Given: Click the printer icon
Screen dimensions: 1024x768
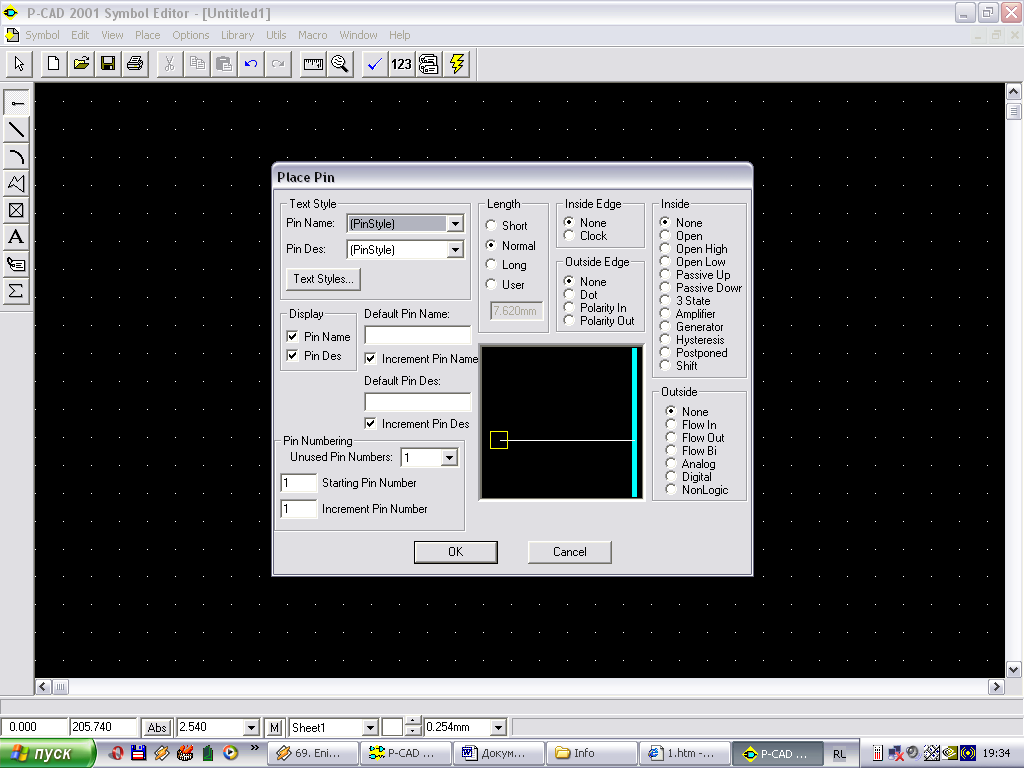Looking at the screenshot, I should coord(135,64).
